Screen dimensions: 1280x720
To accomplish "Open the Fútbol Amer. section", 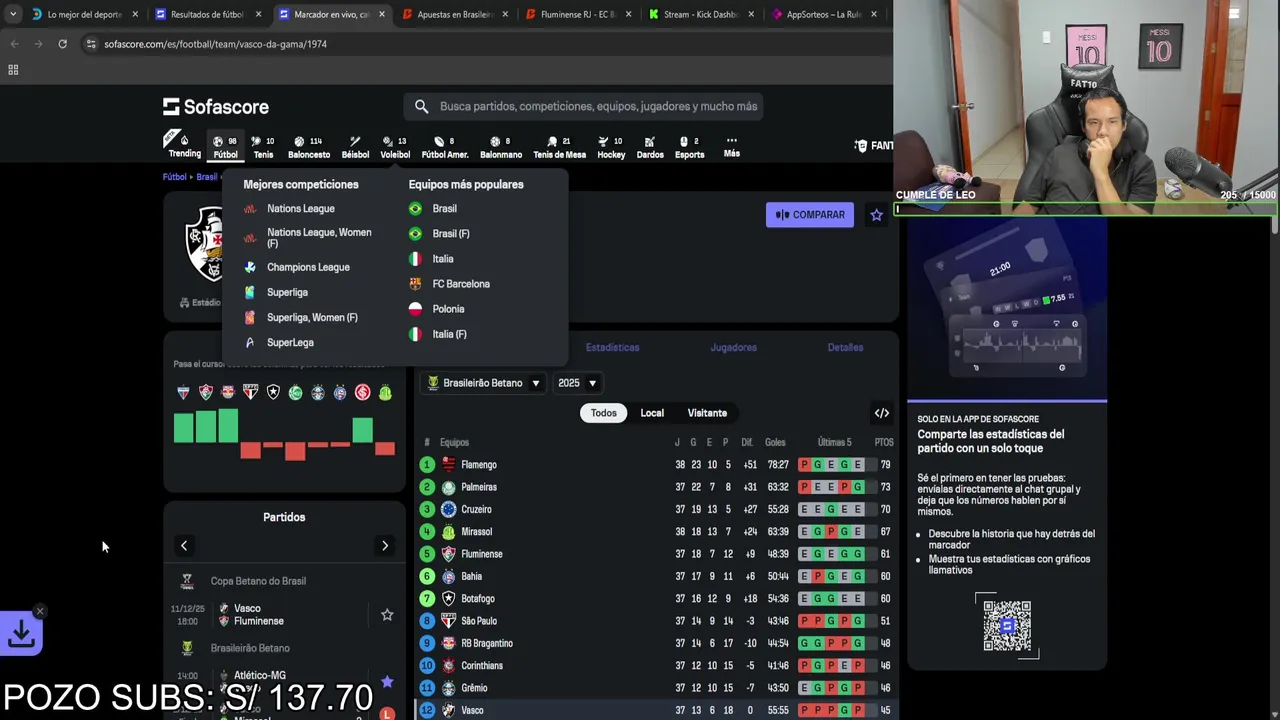I will (445, 146).
